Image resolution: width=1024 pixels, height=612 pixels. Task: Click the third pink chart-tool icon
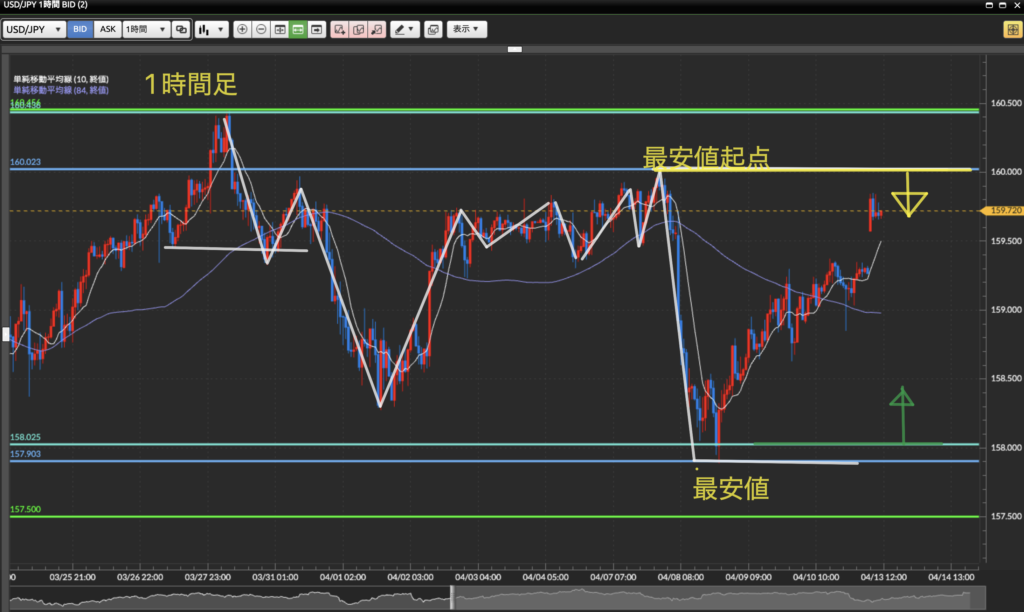(376, 30)
